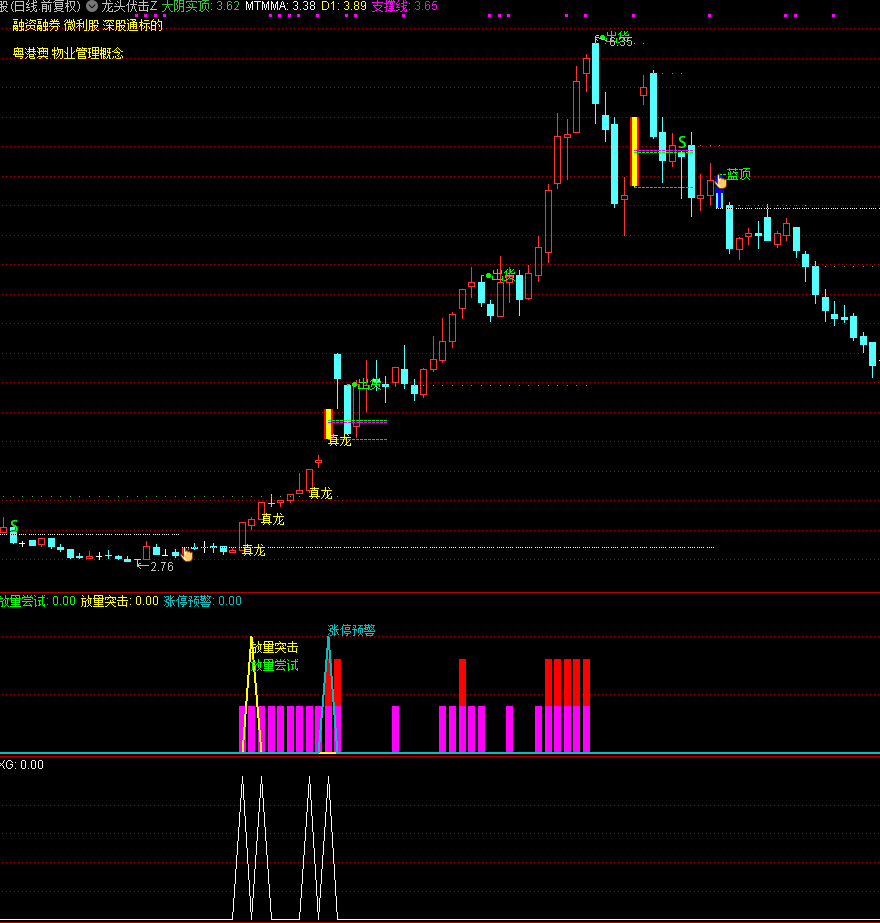Click the 支撑线 value in the header
The width and height of the screenshot is (880, 923).
coord(425,6)
